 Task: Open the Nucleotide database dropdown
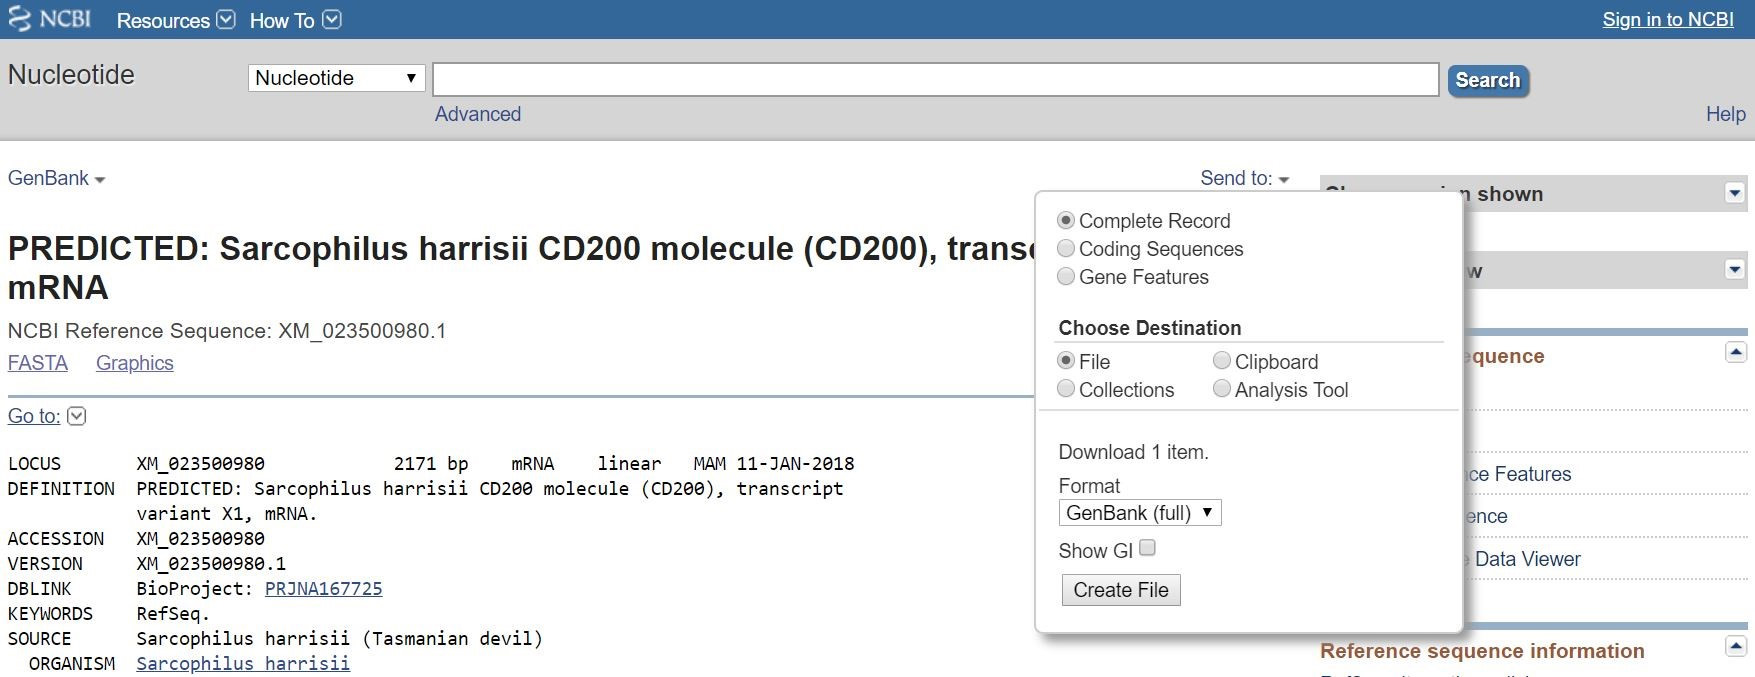[x=337, y=78]
